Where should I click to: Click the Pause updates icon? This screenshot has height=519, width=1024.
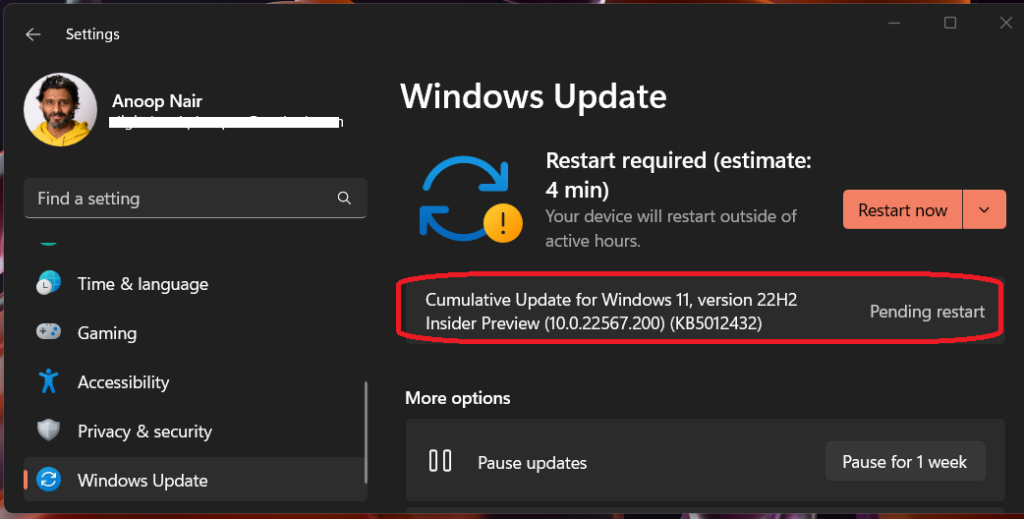click(440, 461)
